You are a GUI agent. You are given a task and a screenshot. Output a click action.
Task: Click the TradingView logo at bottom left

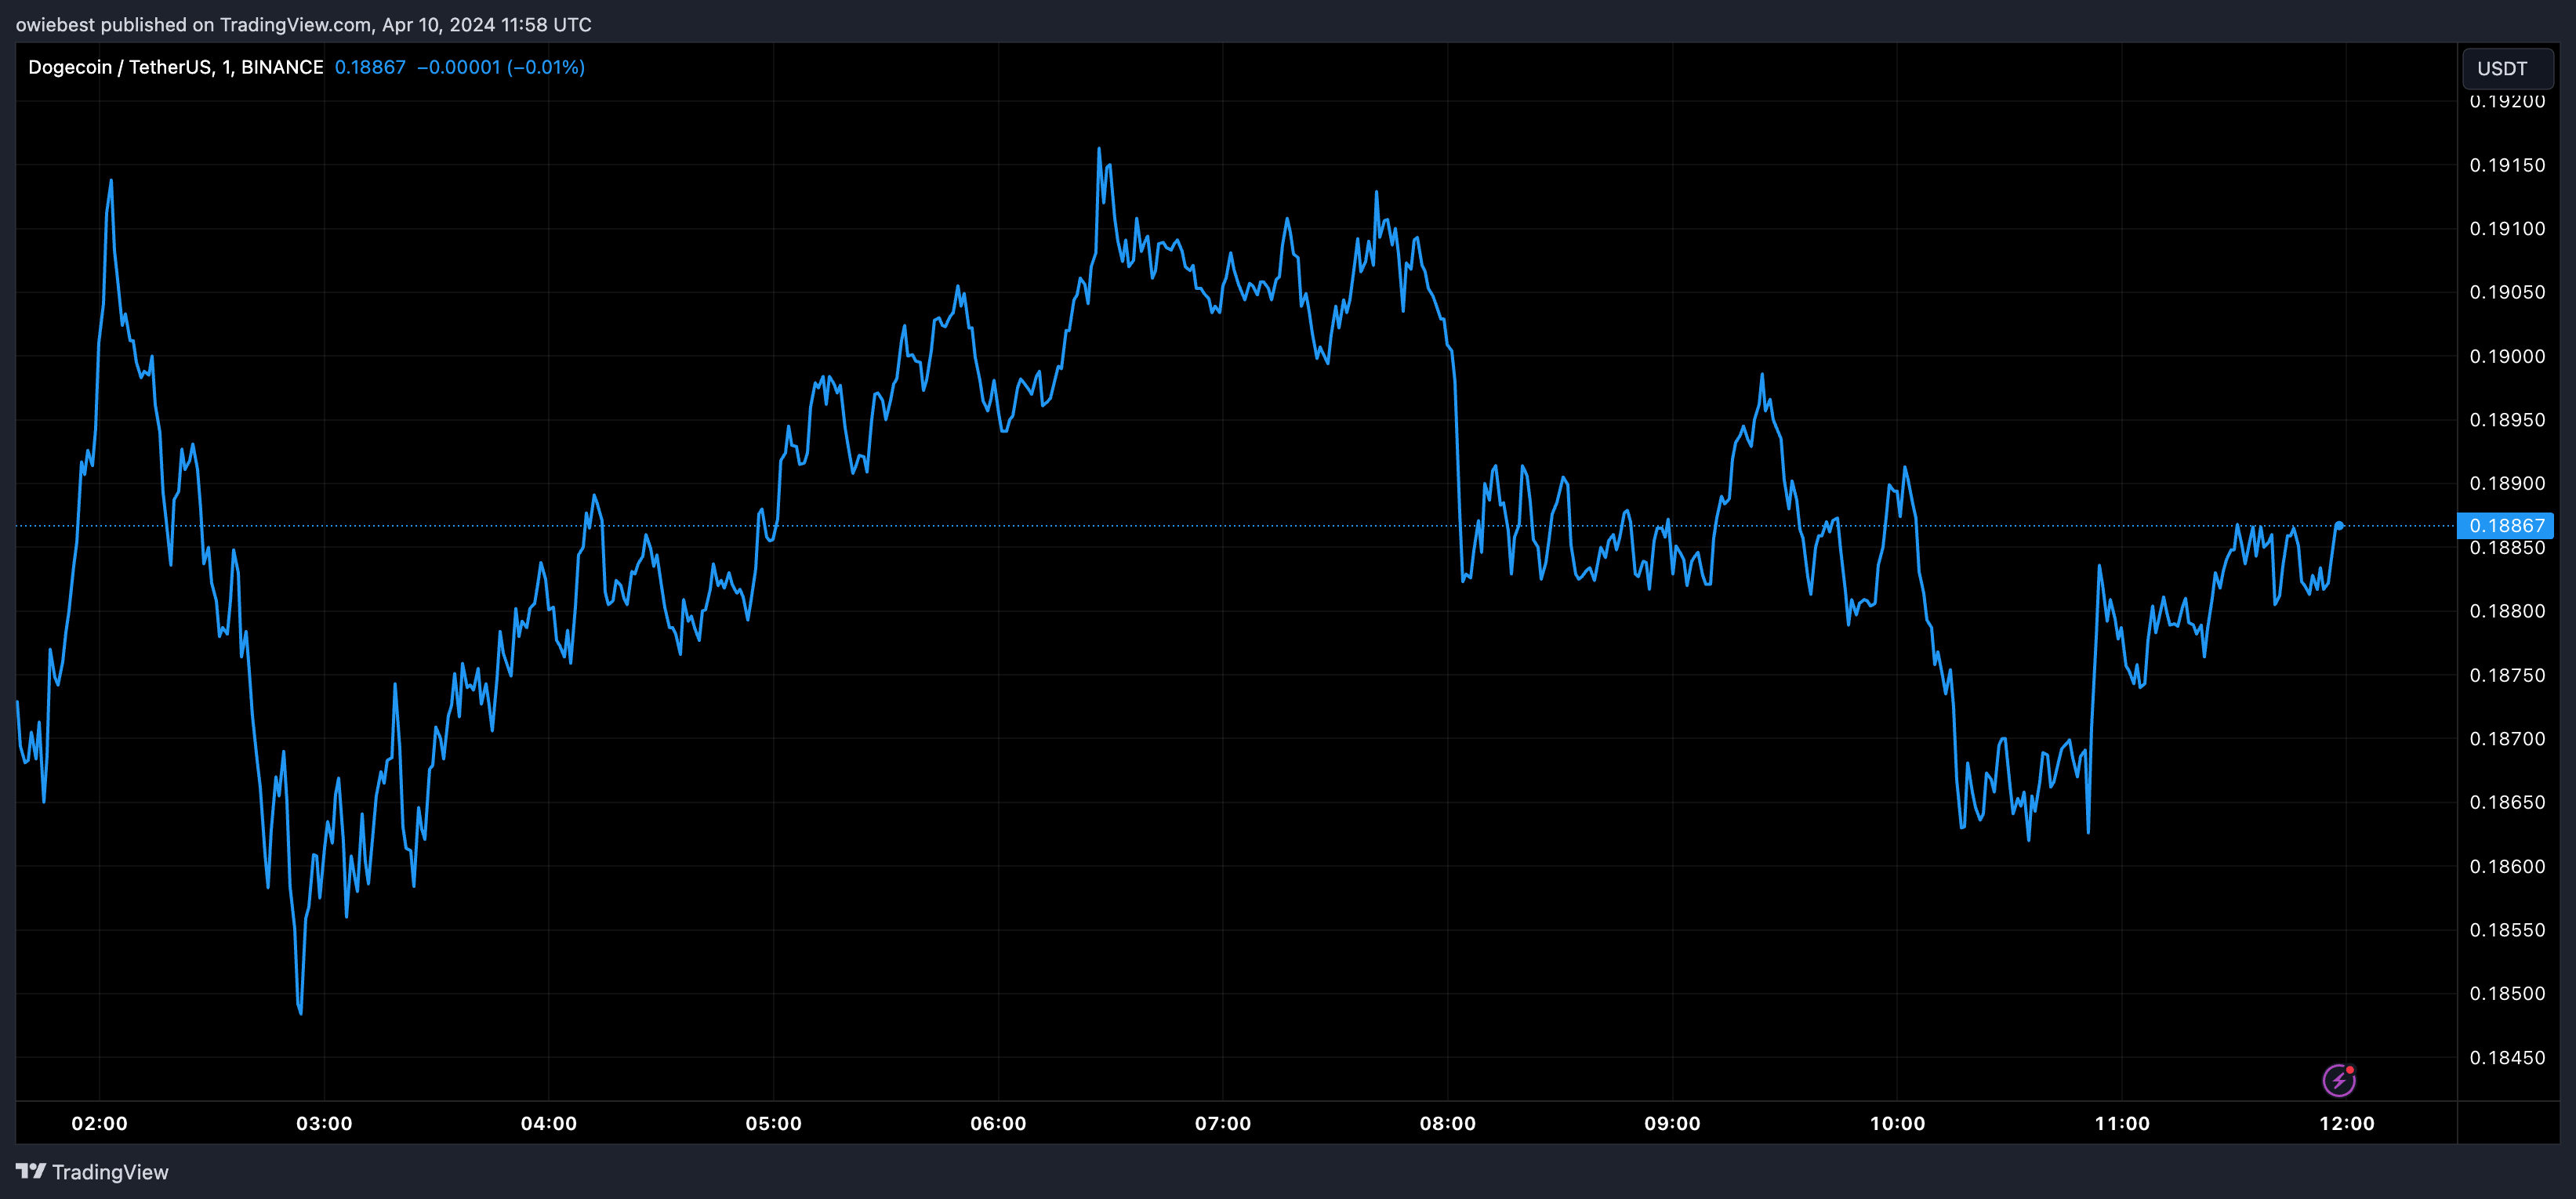92,1172
